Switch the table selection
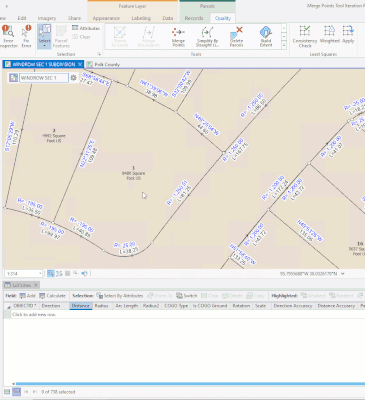Image resolution: width=365 pixels, height=400 pixels. pyautogui.click(x=187, y=296)
